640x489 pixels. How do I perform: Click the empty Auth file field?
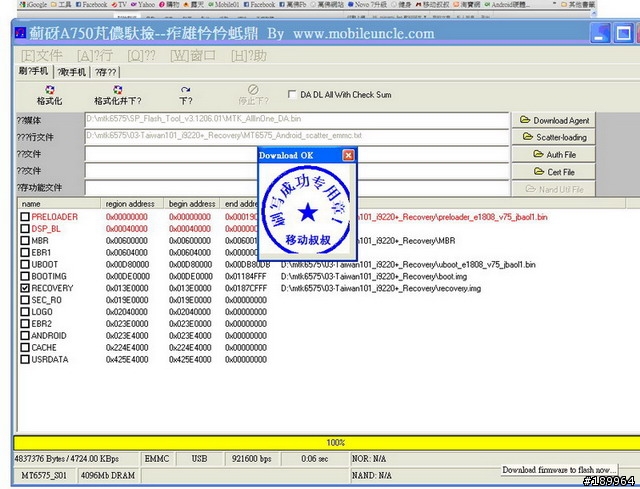(x=297, y=154)
